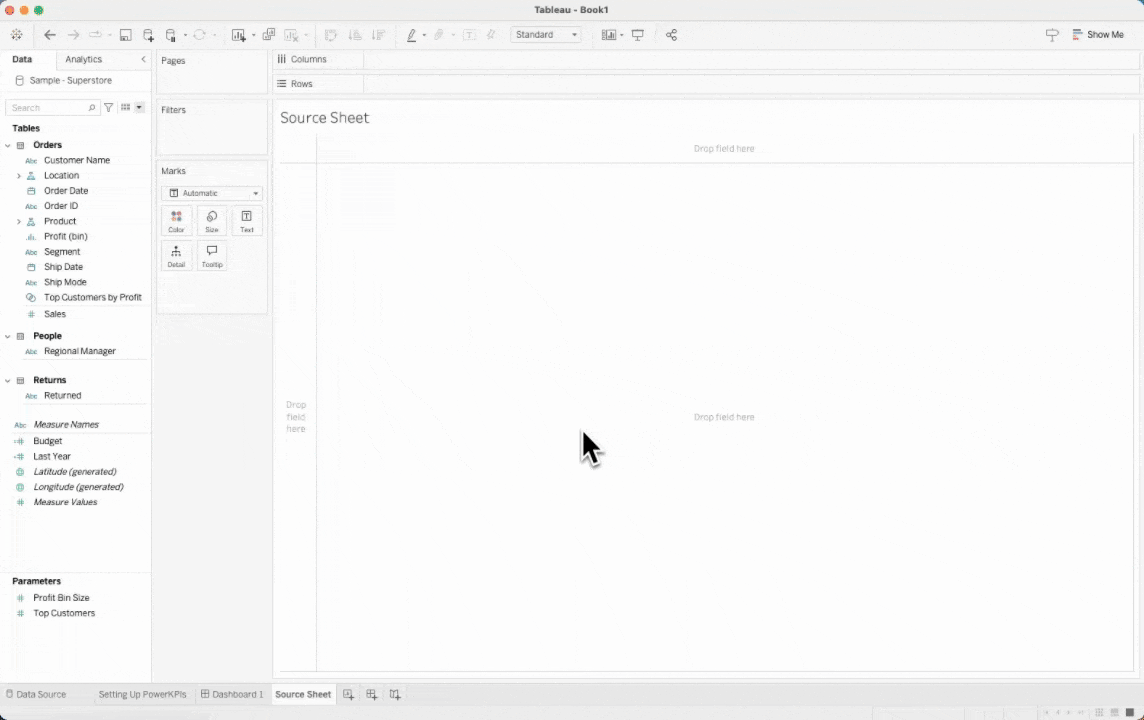Select the Regional Manager field

80,351
